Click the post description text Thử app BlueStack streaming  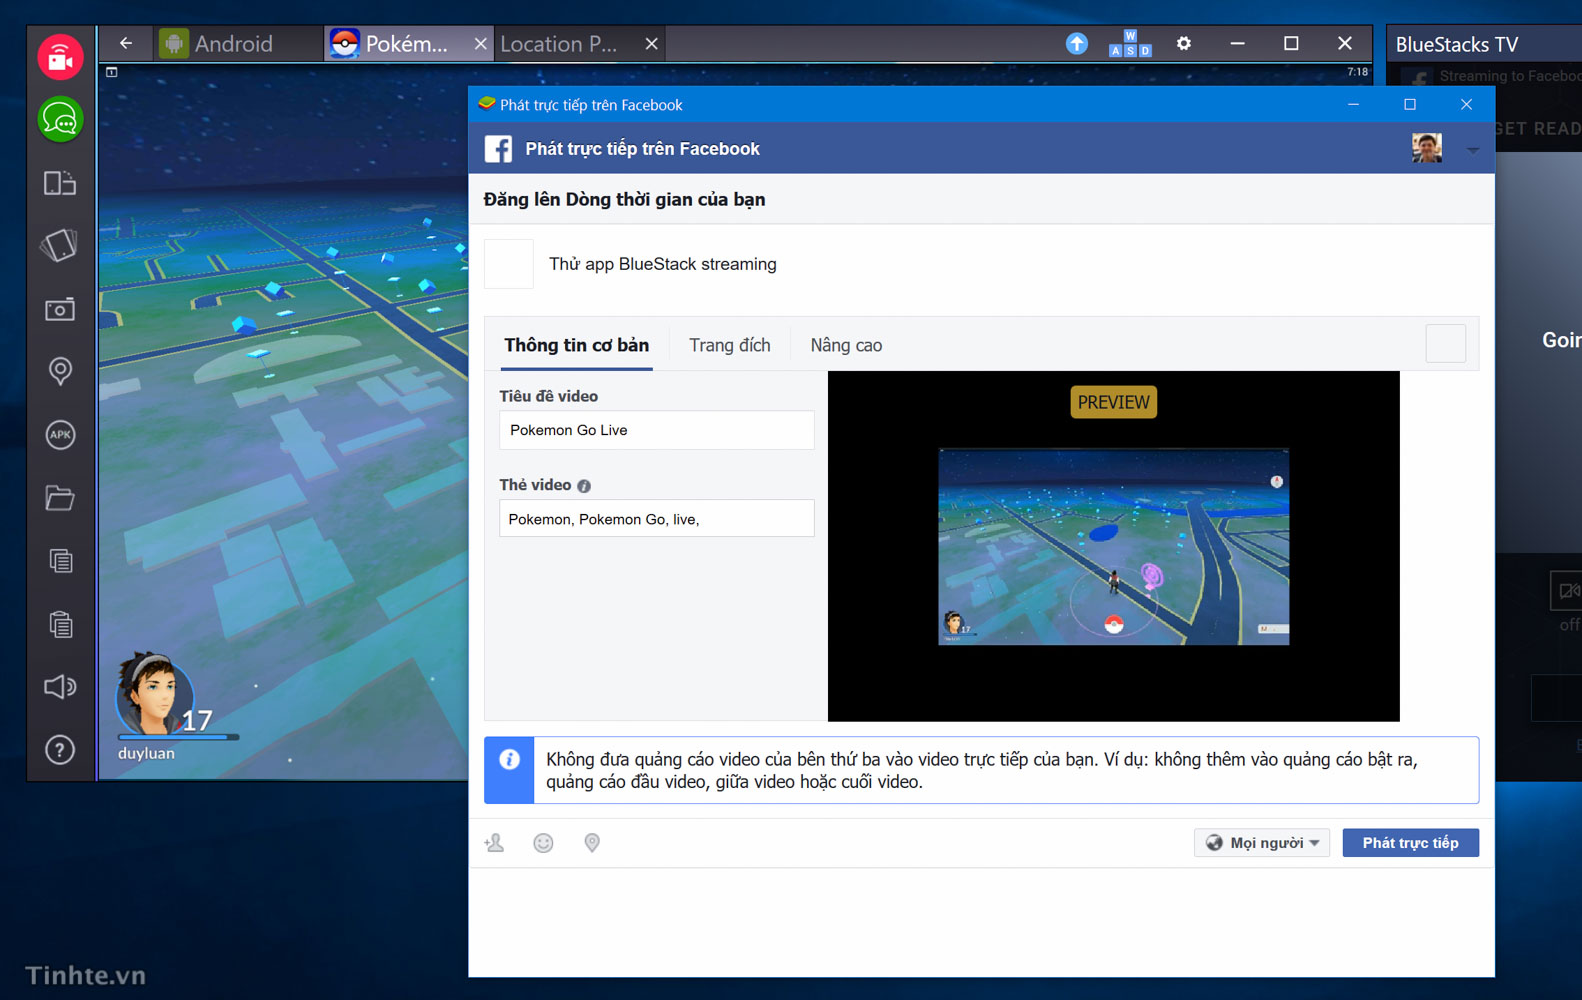pos(662,264)
